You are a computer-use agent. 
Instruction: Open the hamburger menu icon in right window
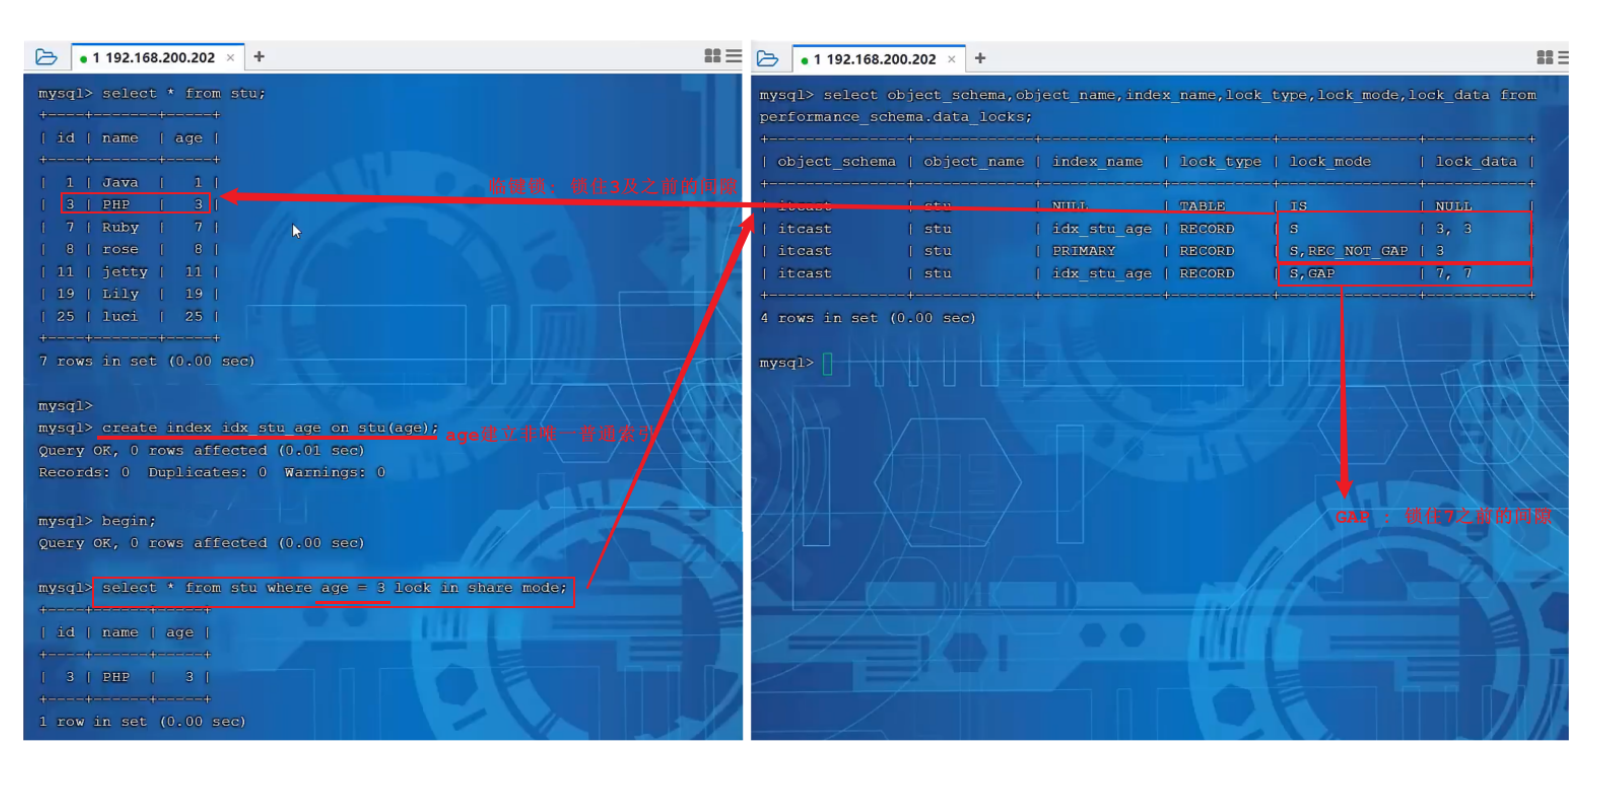tap(1563, 58)
